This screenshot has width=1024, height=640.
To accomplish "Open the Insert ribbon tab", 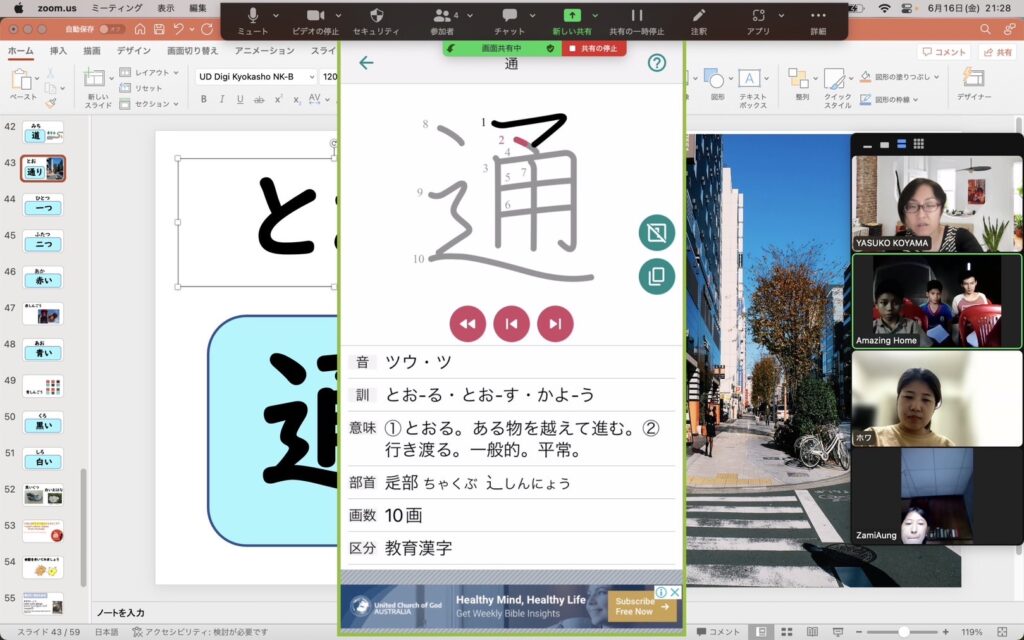I will (x=58, y=51).
